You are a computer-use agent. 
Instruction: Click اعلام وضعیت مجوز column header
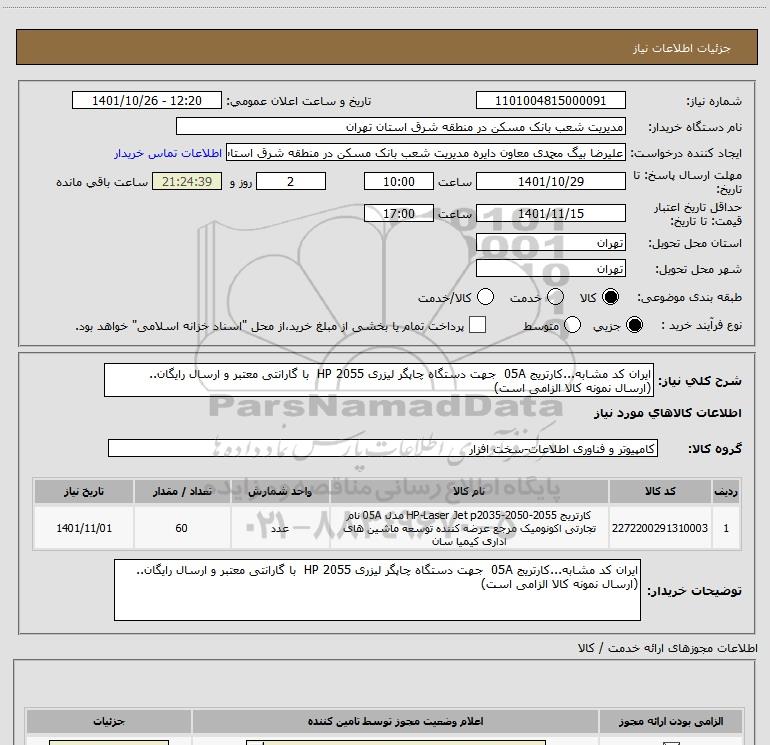pos(395,721)
